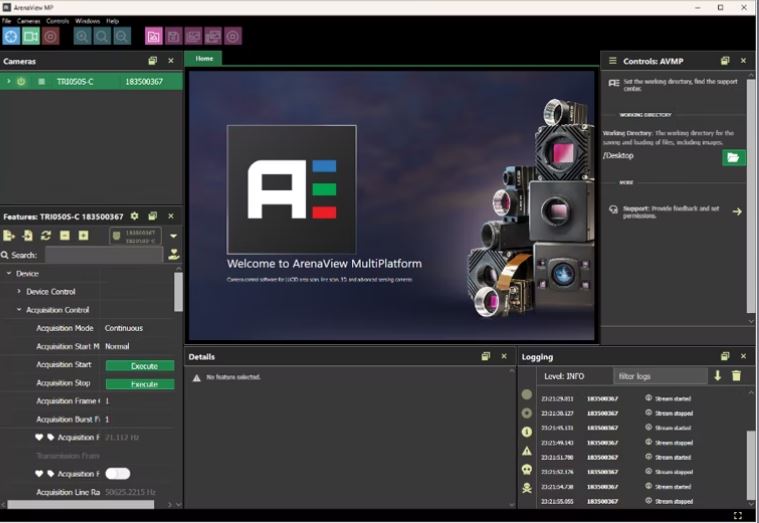Toggle the Acquisition Frame Rate Enable switch
The width and height of the screenshot is (759, 523).
118,473
